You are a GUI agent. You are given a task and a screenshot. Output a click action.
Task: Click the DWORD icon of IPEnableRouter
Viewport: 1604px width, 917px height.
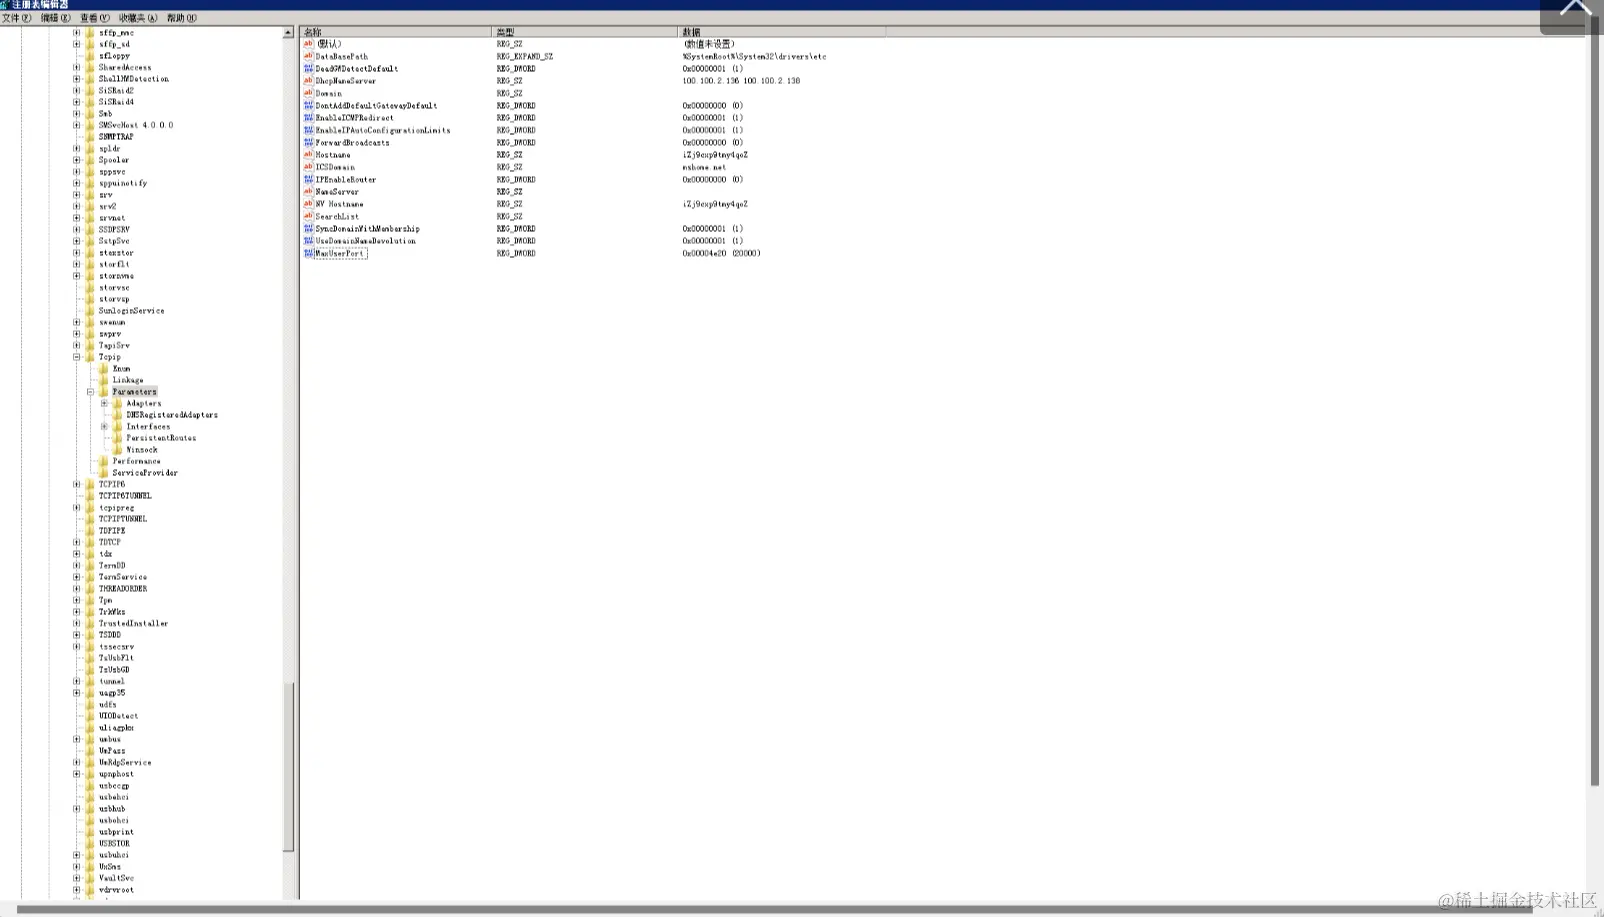click(x=308, y=179)
